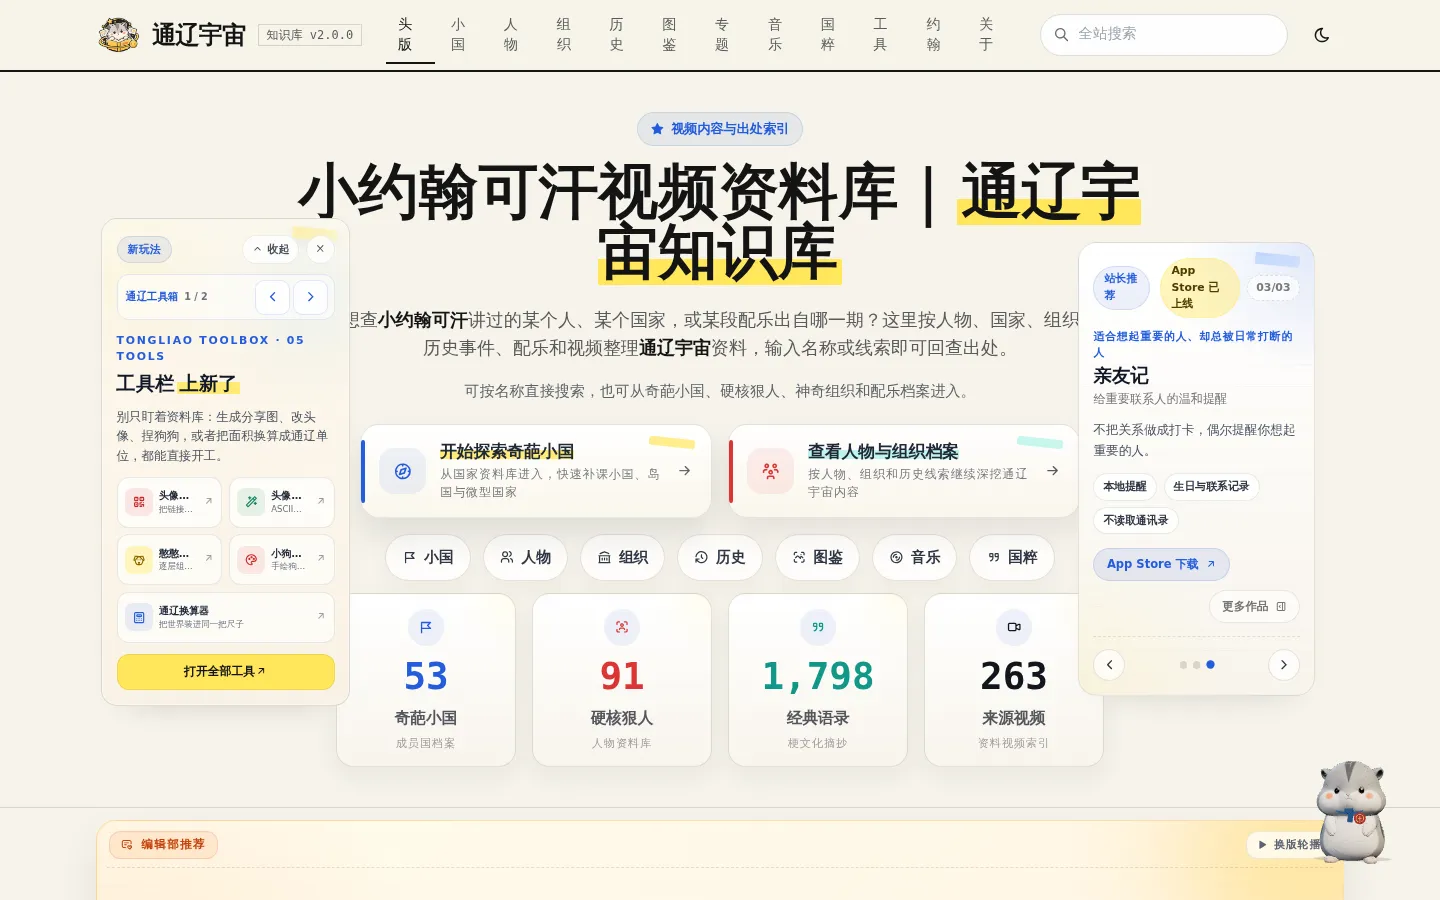Open the 历史 item in top navigation

[x=616, y=35]
